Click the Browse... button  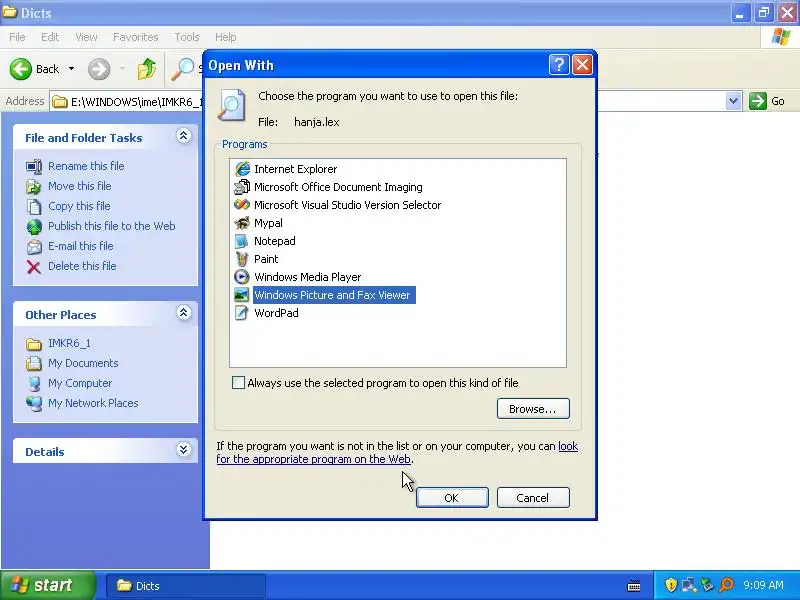tap(533, 409)
